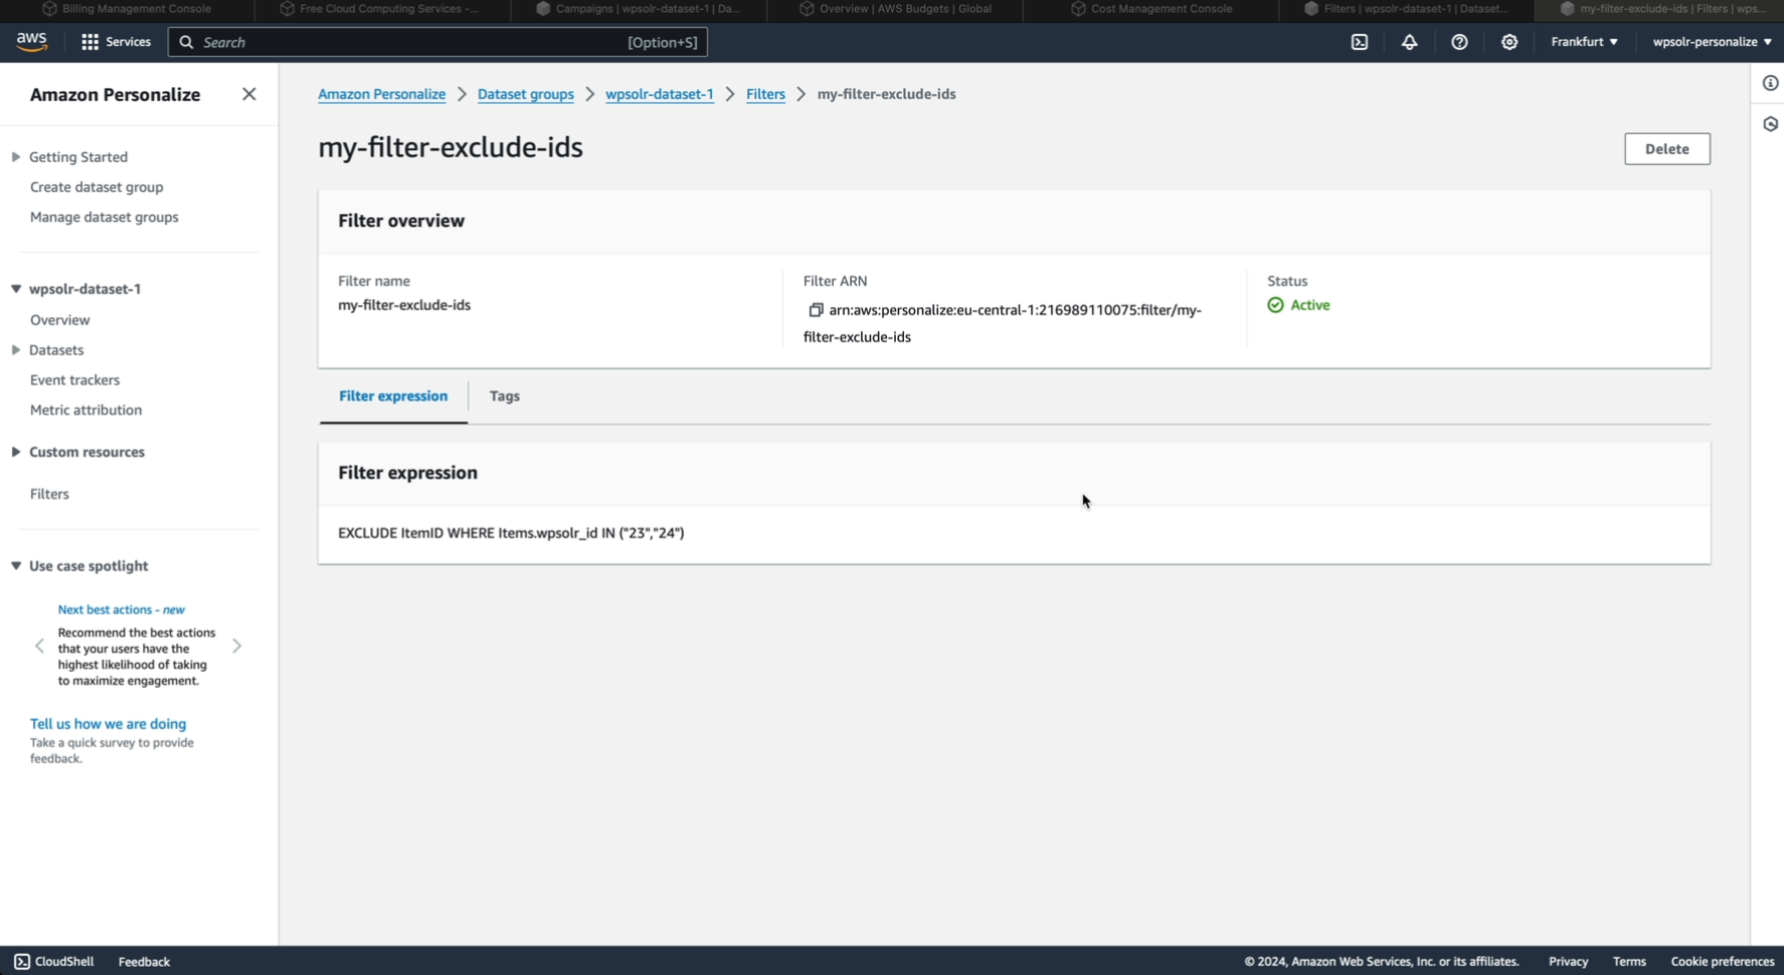Open CloudShell in the footer

point(54,961)
